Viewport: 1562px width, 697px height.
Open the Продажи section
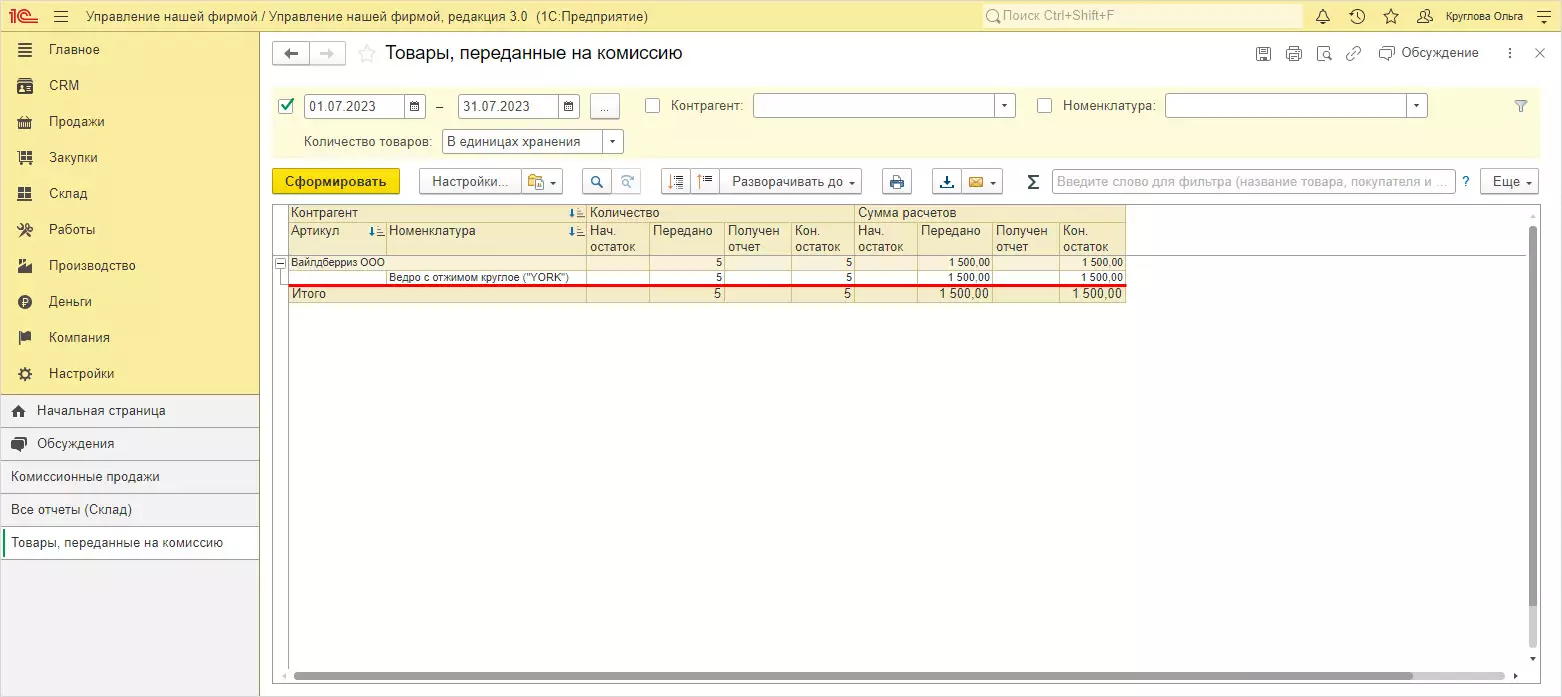[77, 122]
